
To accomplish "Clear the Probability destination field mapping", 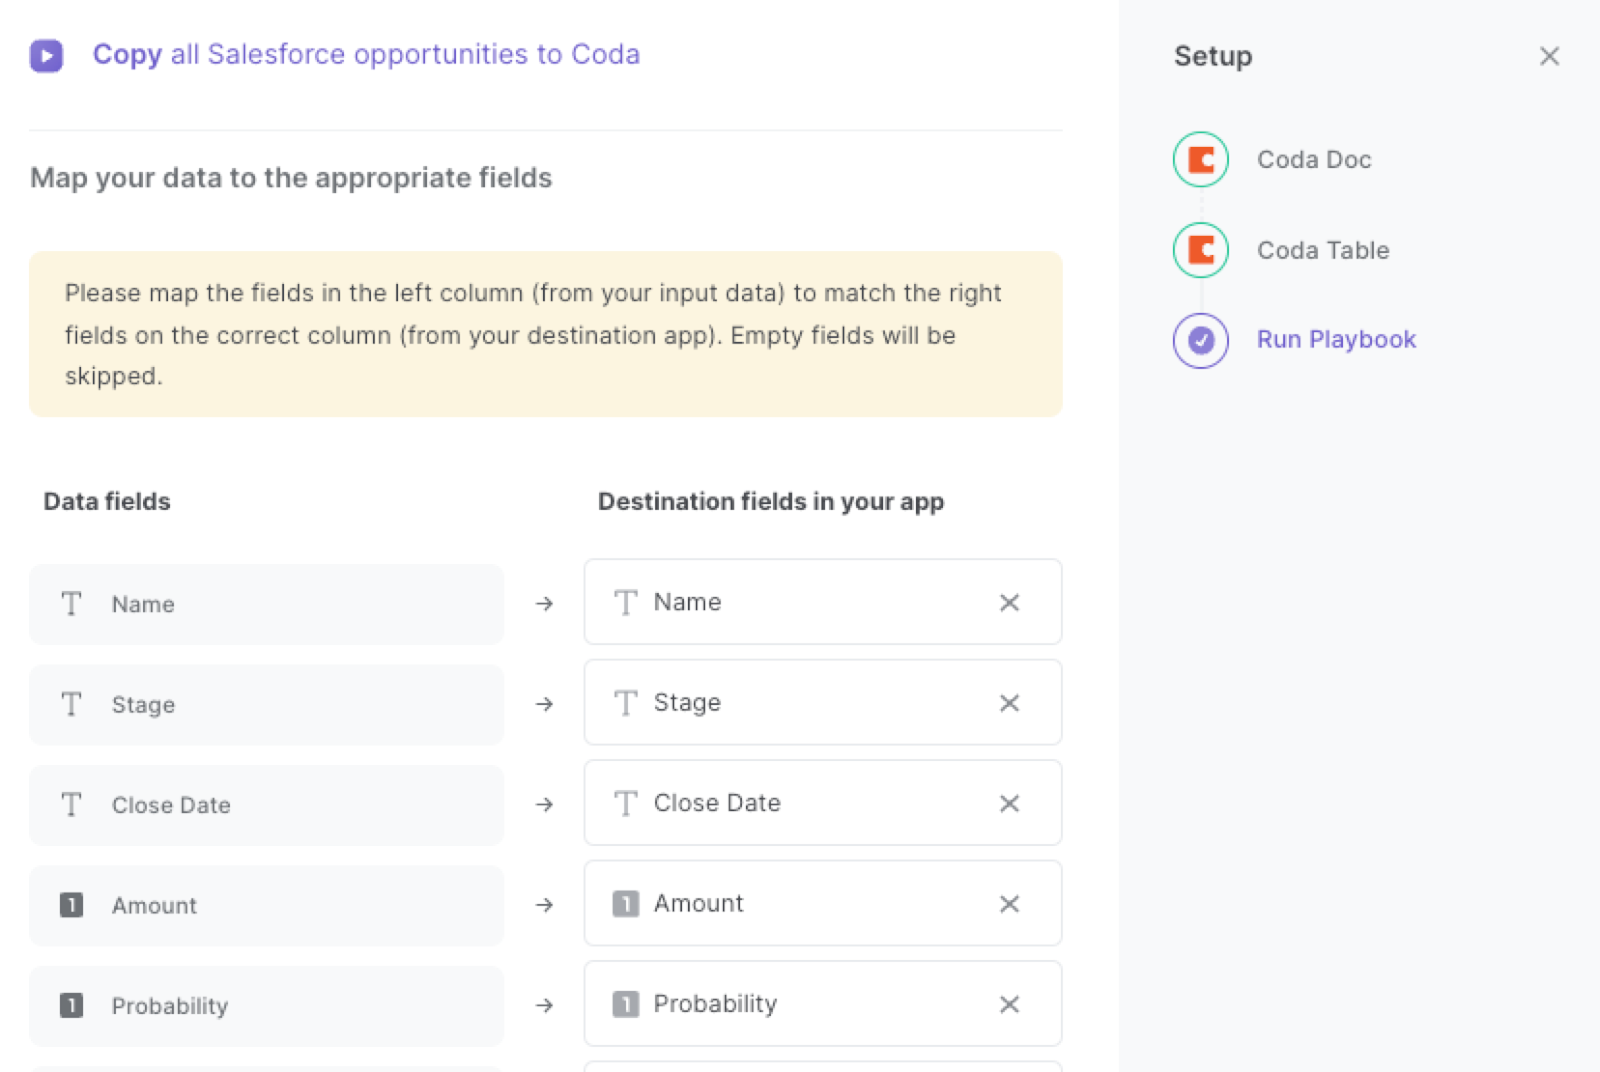I will 1009,1004.
